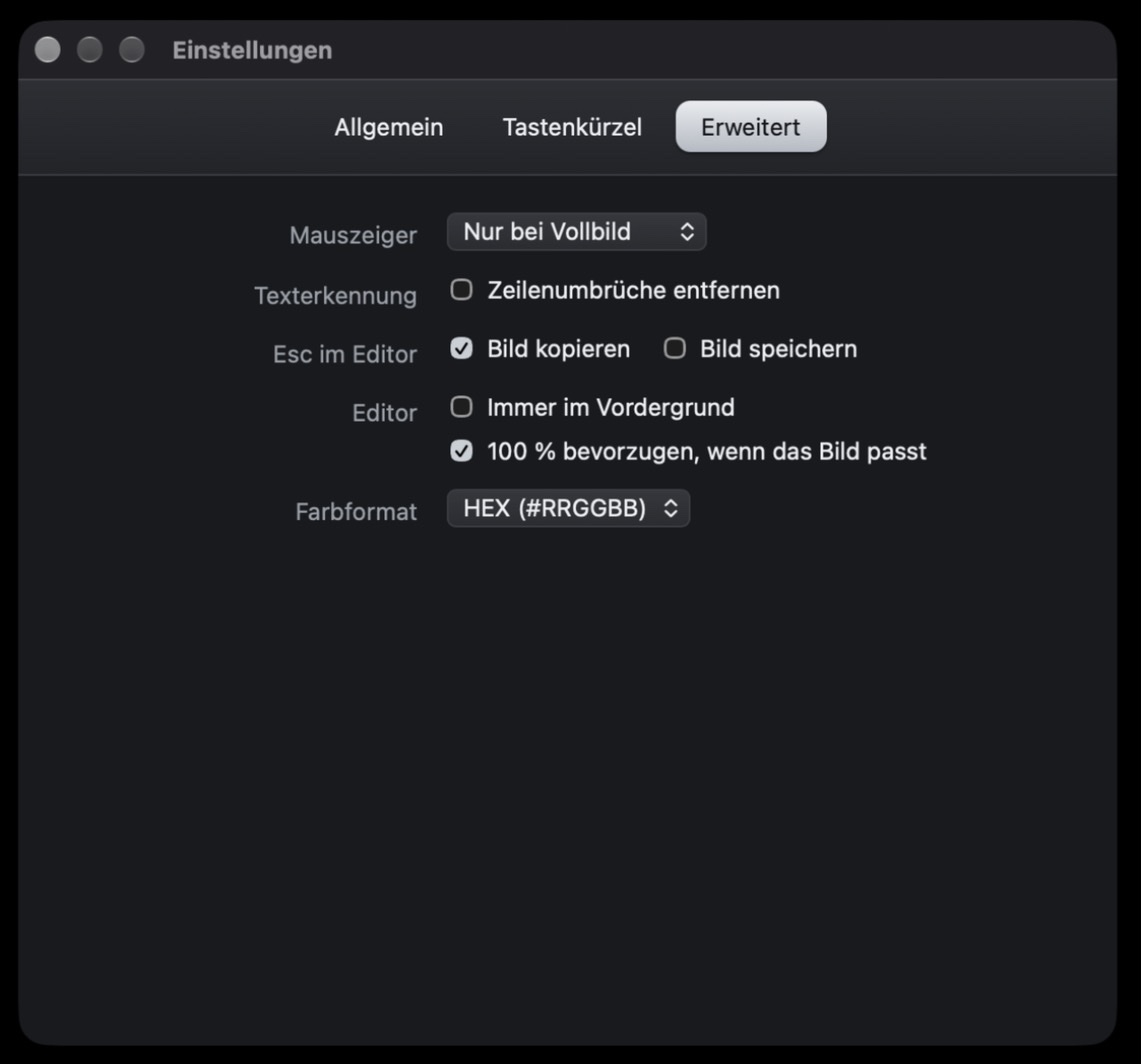Click the window zoom button in title bar
Image resolution: width=1142 pixels, height=1064 pixels.
point(132,50)
